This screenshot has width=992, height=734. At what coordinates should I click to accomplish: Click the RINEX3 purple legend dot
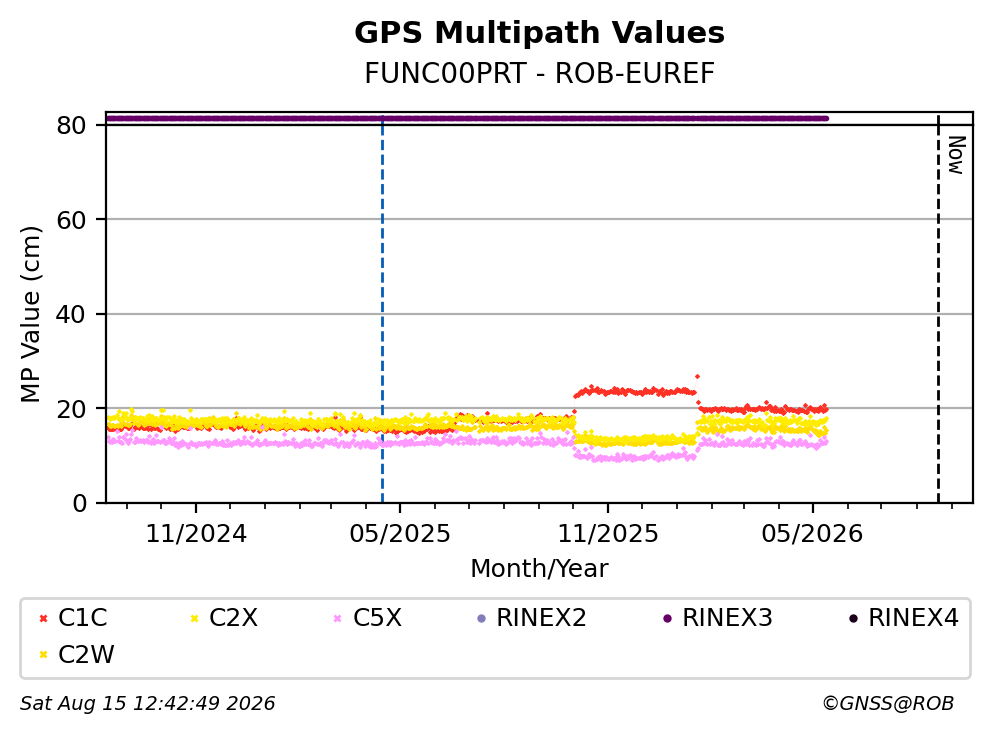667,618
